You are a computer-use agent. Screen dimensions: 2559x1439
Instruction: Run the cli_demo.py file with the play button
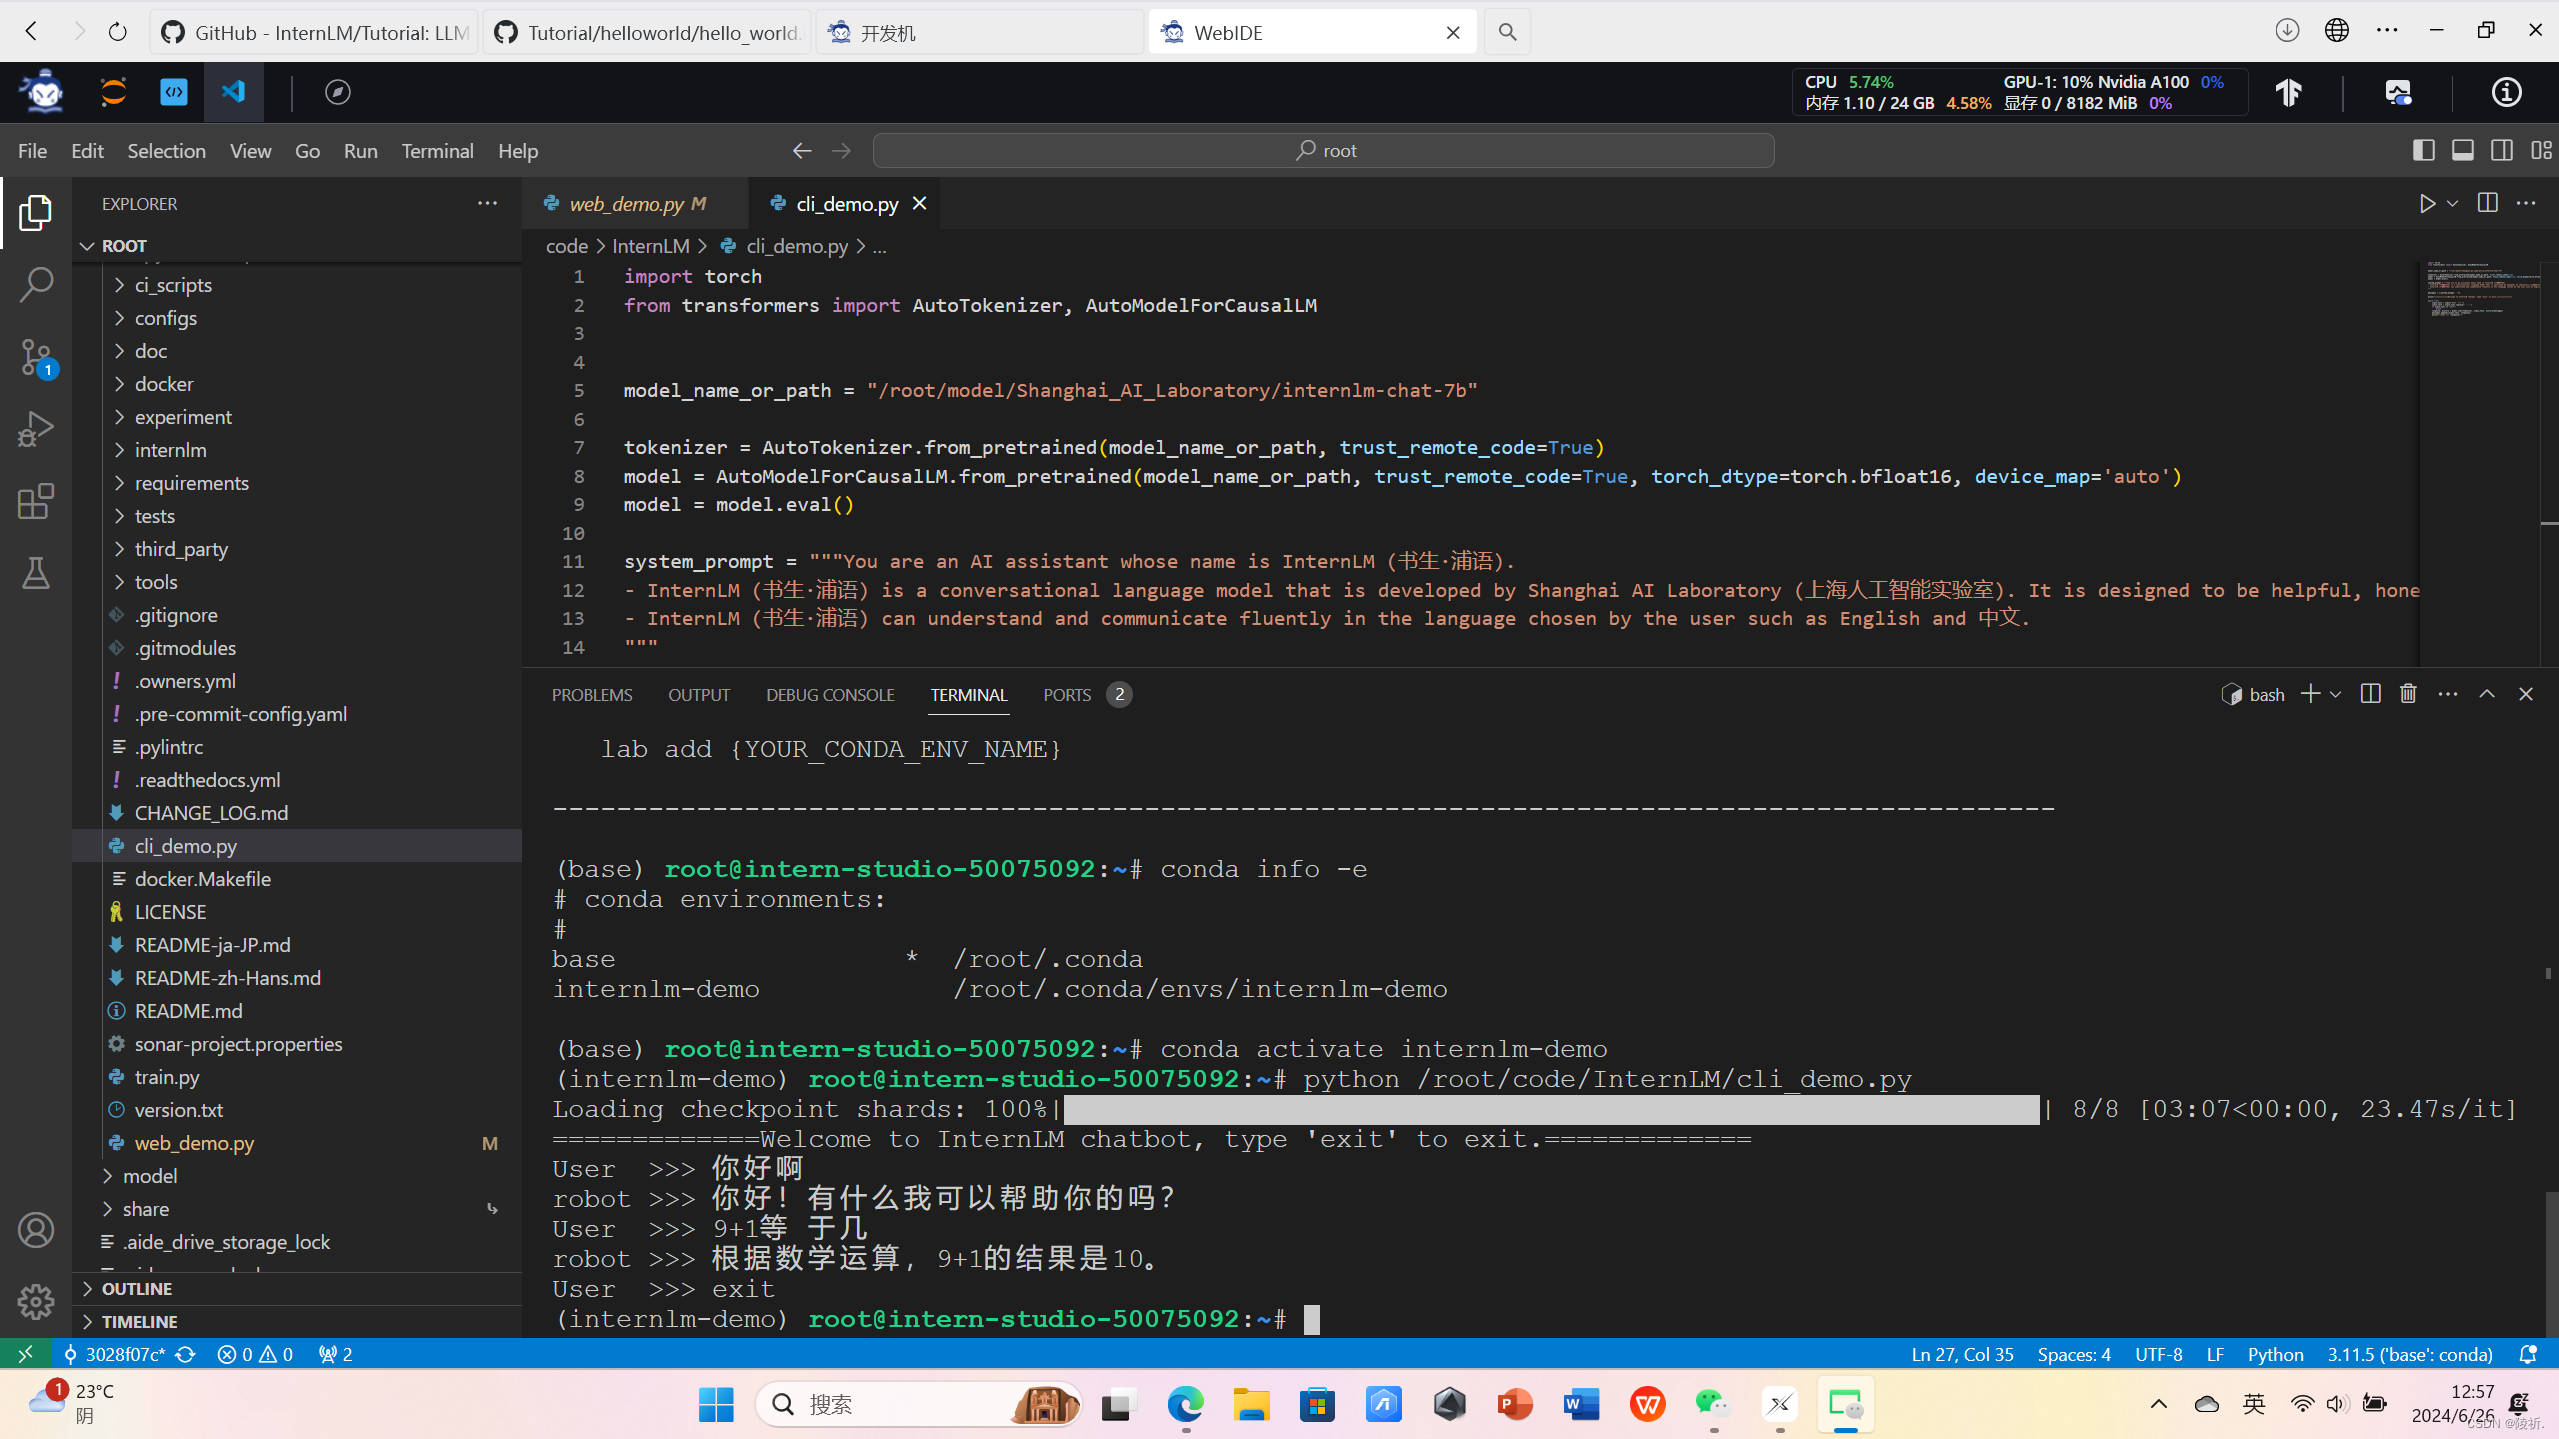[x=2427, y=203]
